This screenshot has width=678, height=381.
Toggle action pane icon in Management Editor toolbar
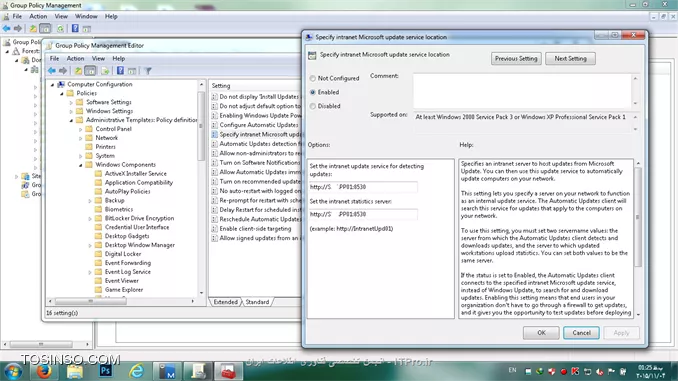click(x=131, y=70)
